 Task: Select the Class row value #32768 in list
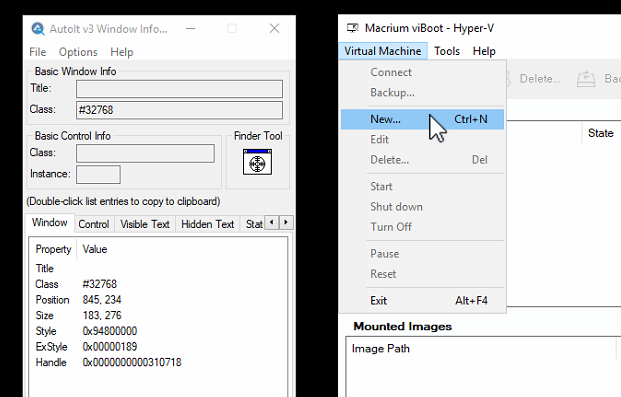99,284
